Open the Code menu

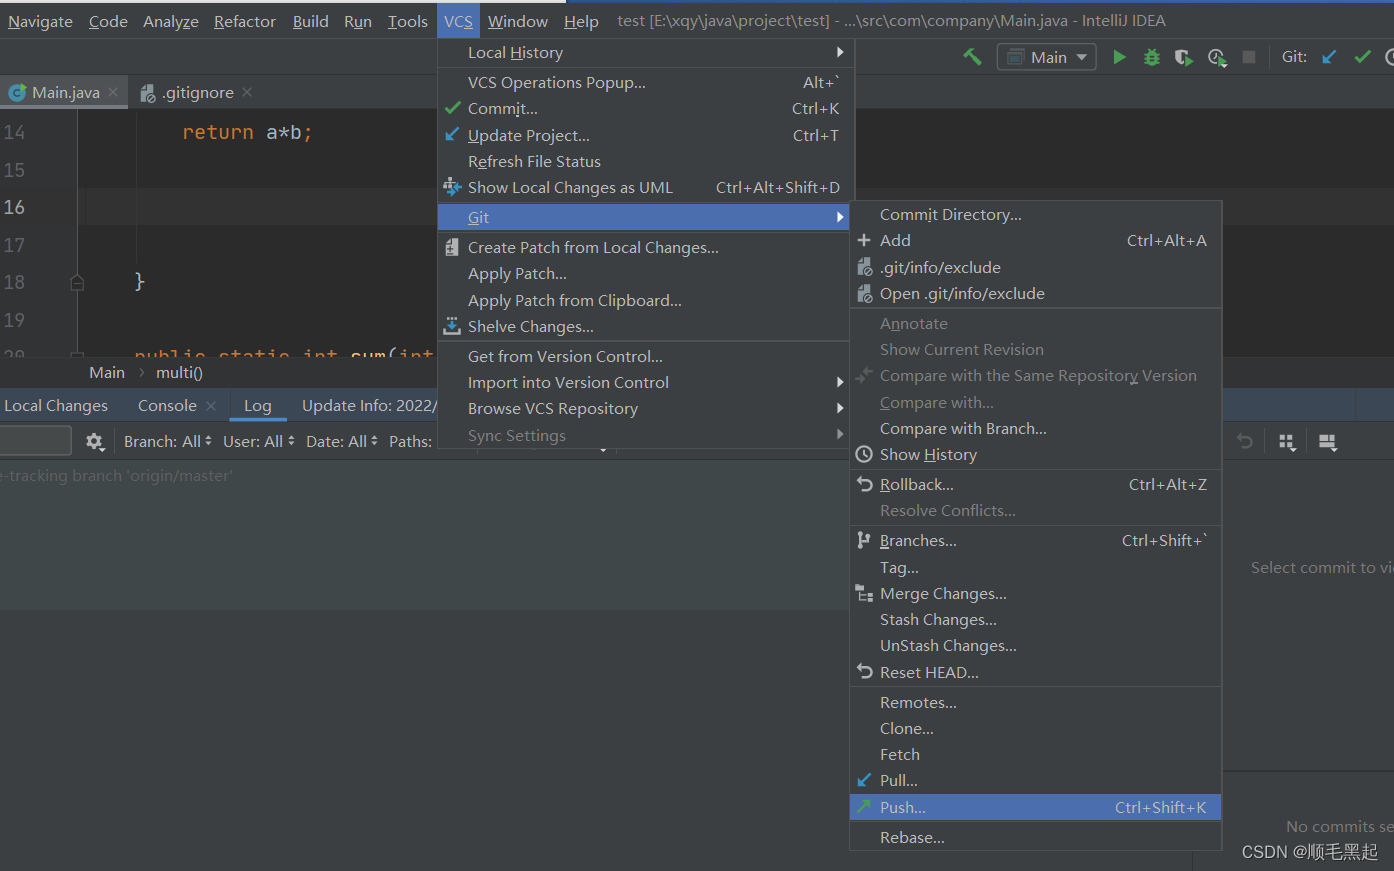pos(108,21)
